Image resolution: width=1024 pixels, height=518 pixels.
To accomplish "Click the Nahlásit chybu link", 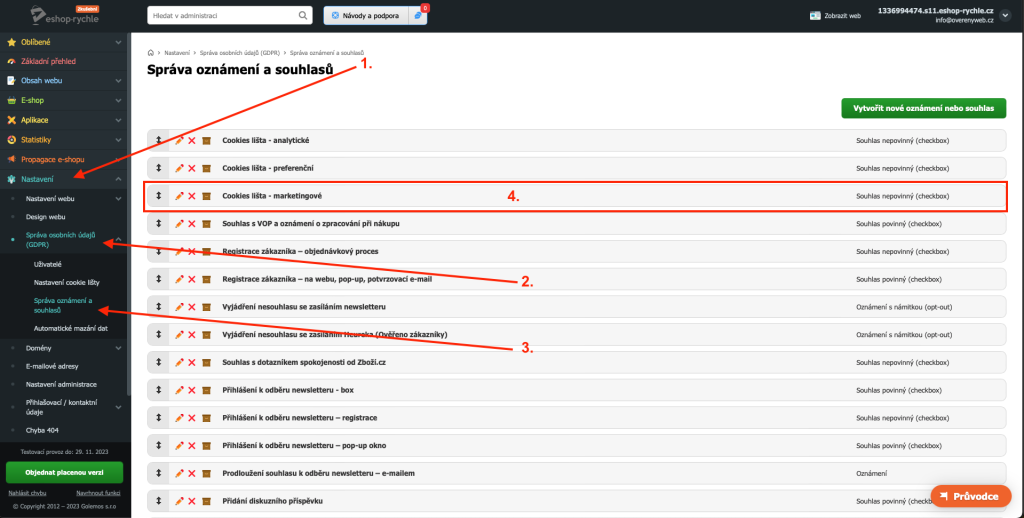I will click(x=27, y=493).
